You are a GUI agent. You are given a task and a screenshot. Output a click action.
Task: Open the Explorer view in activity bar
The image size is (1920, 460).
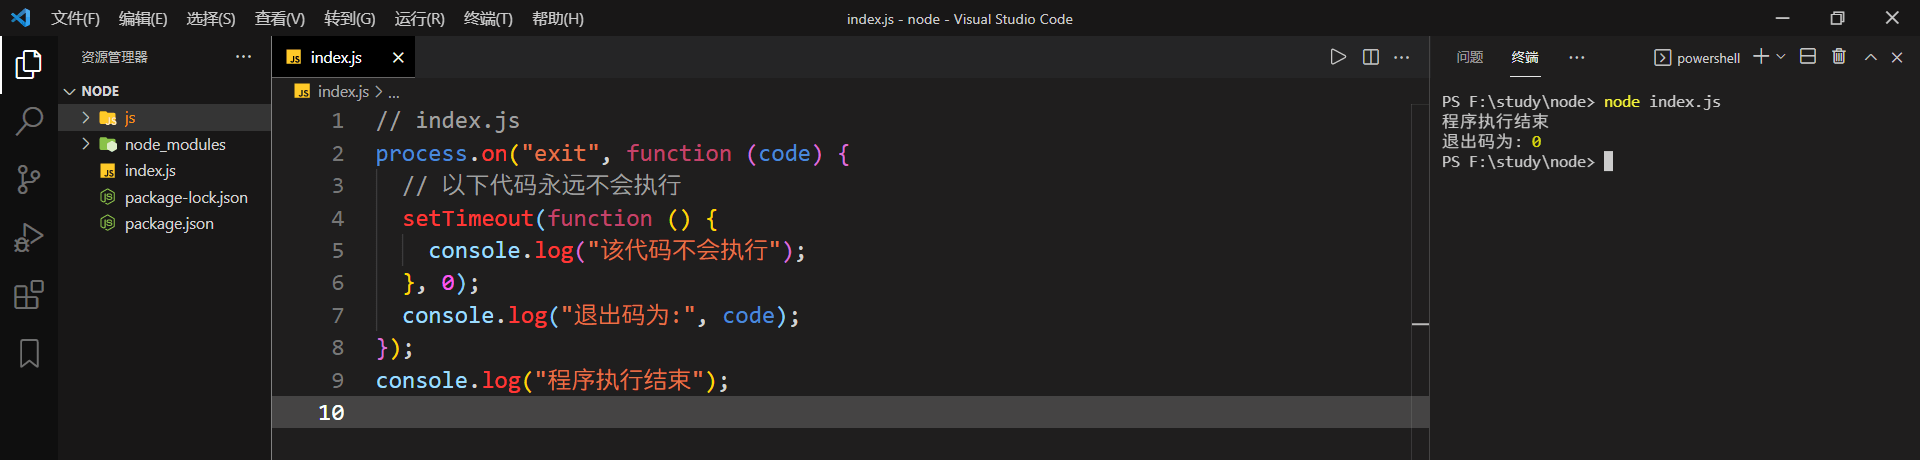click(29, 65)
